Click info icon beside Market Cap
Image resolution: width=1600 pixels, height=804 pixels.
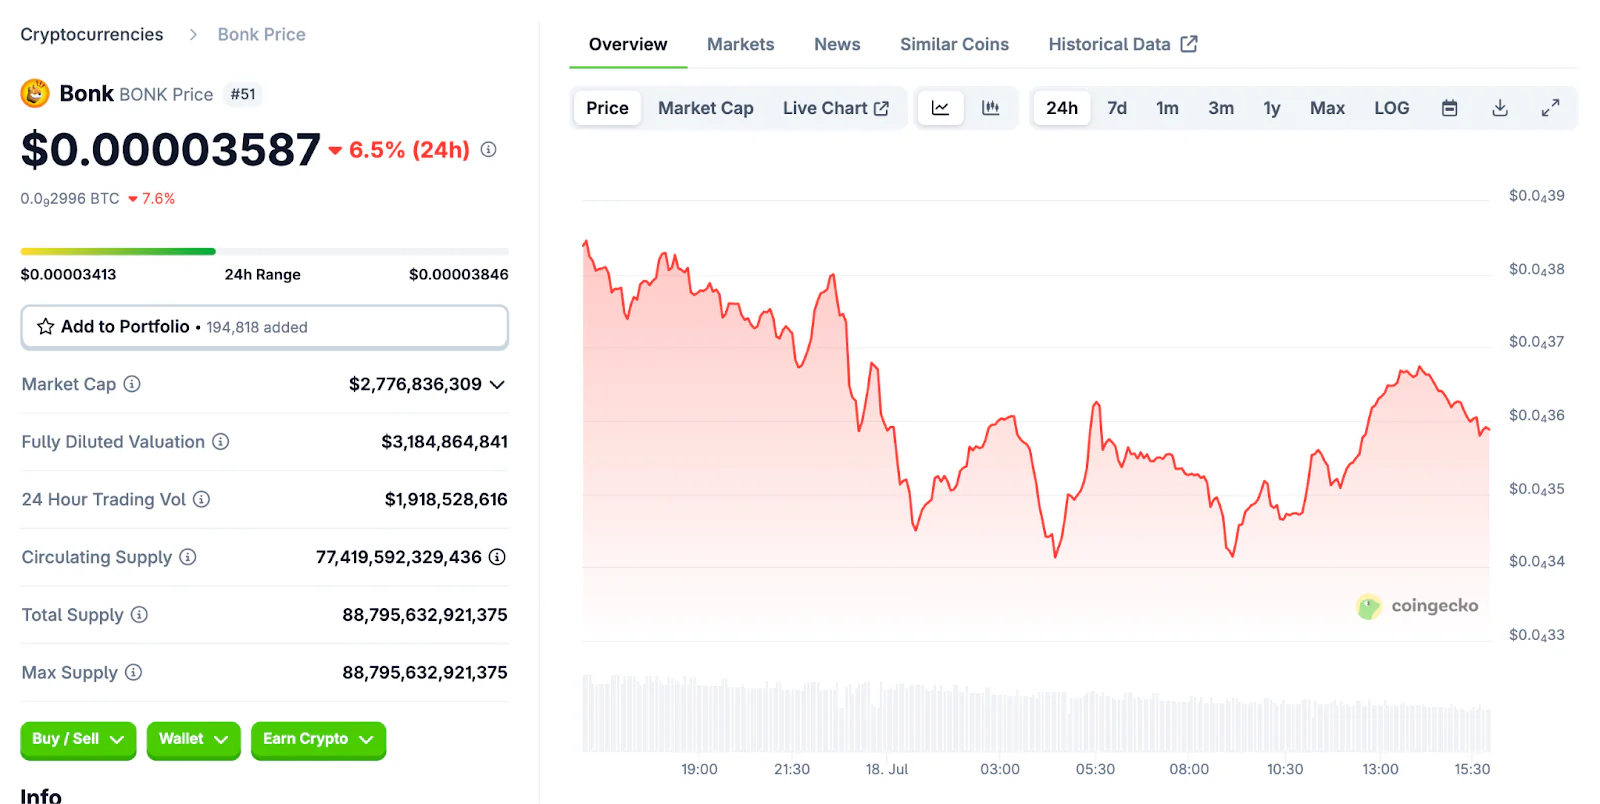click(x=132, y=384)
